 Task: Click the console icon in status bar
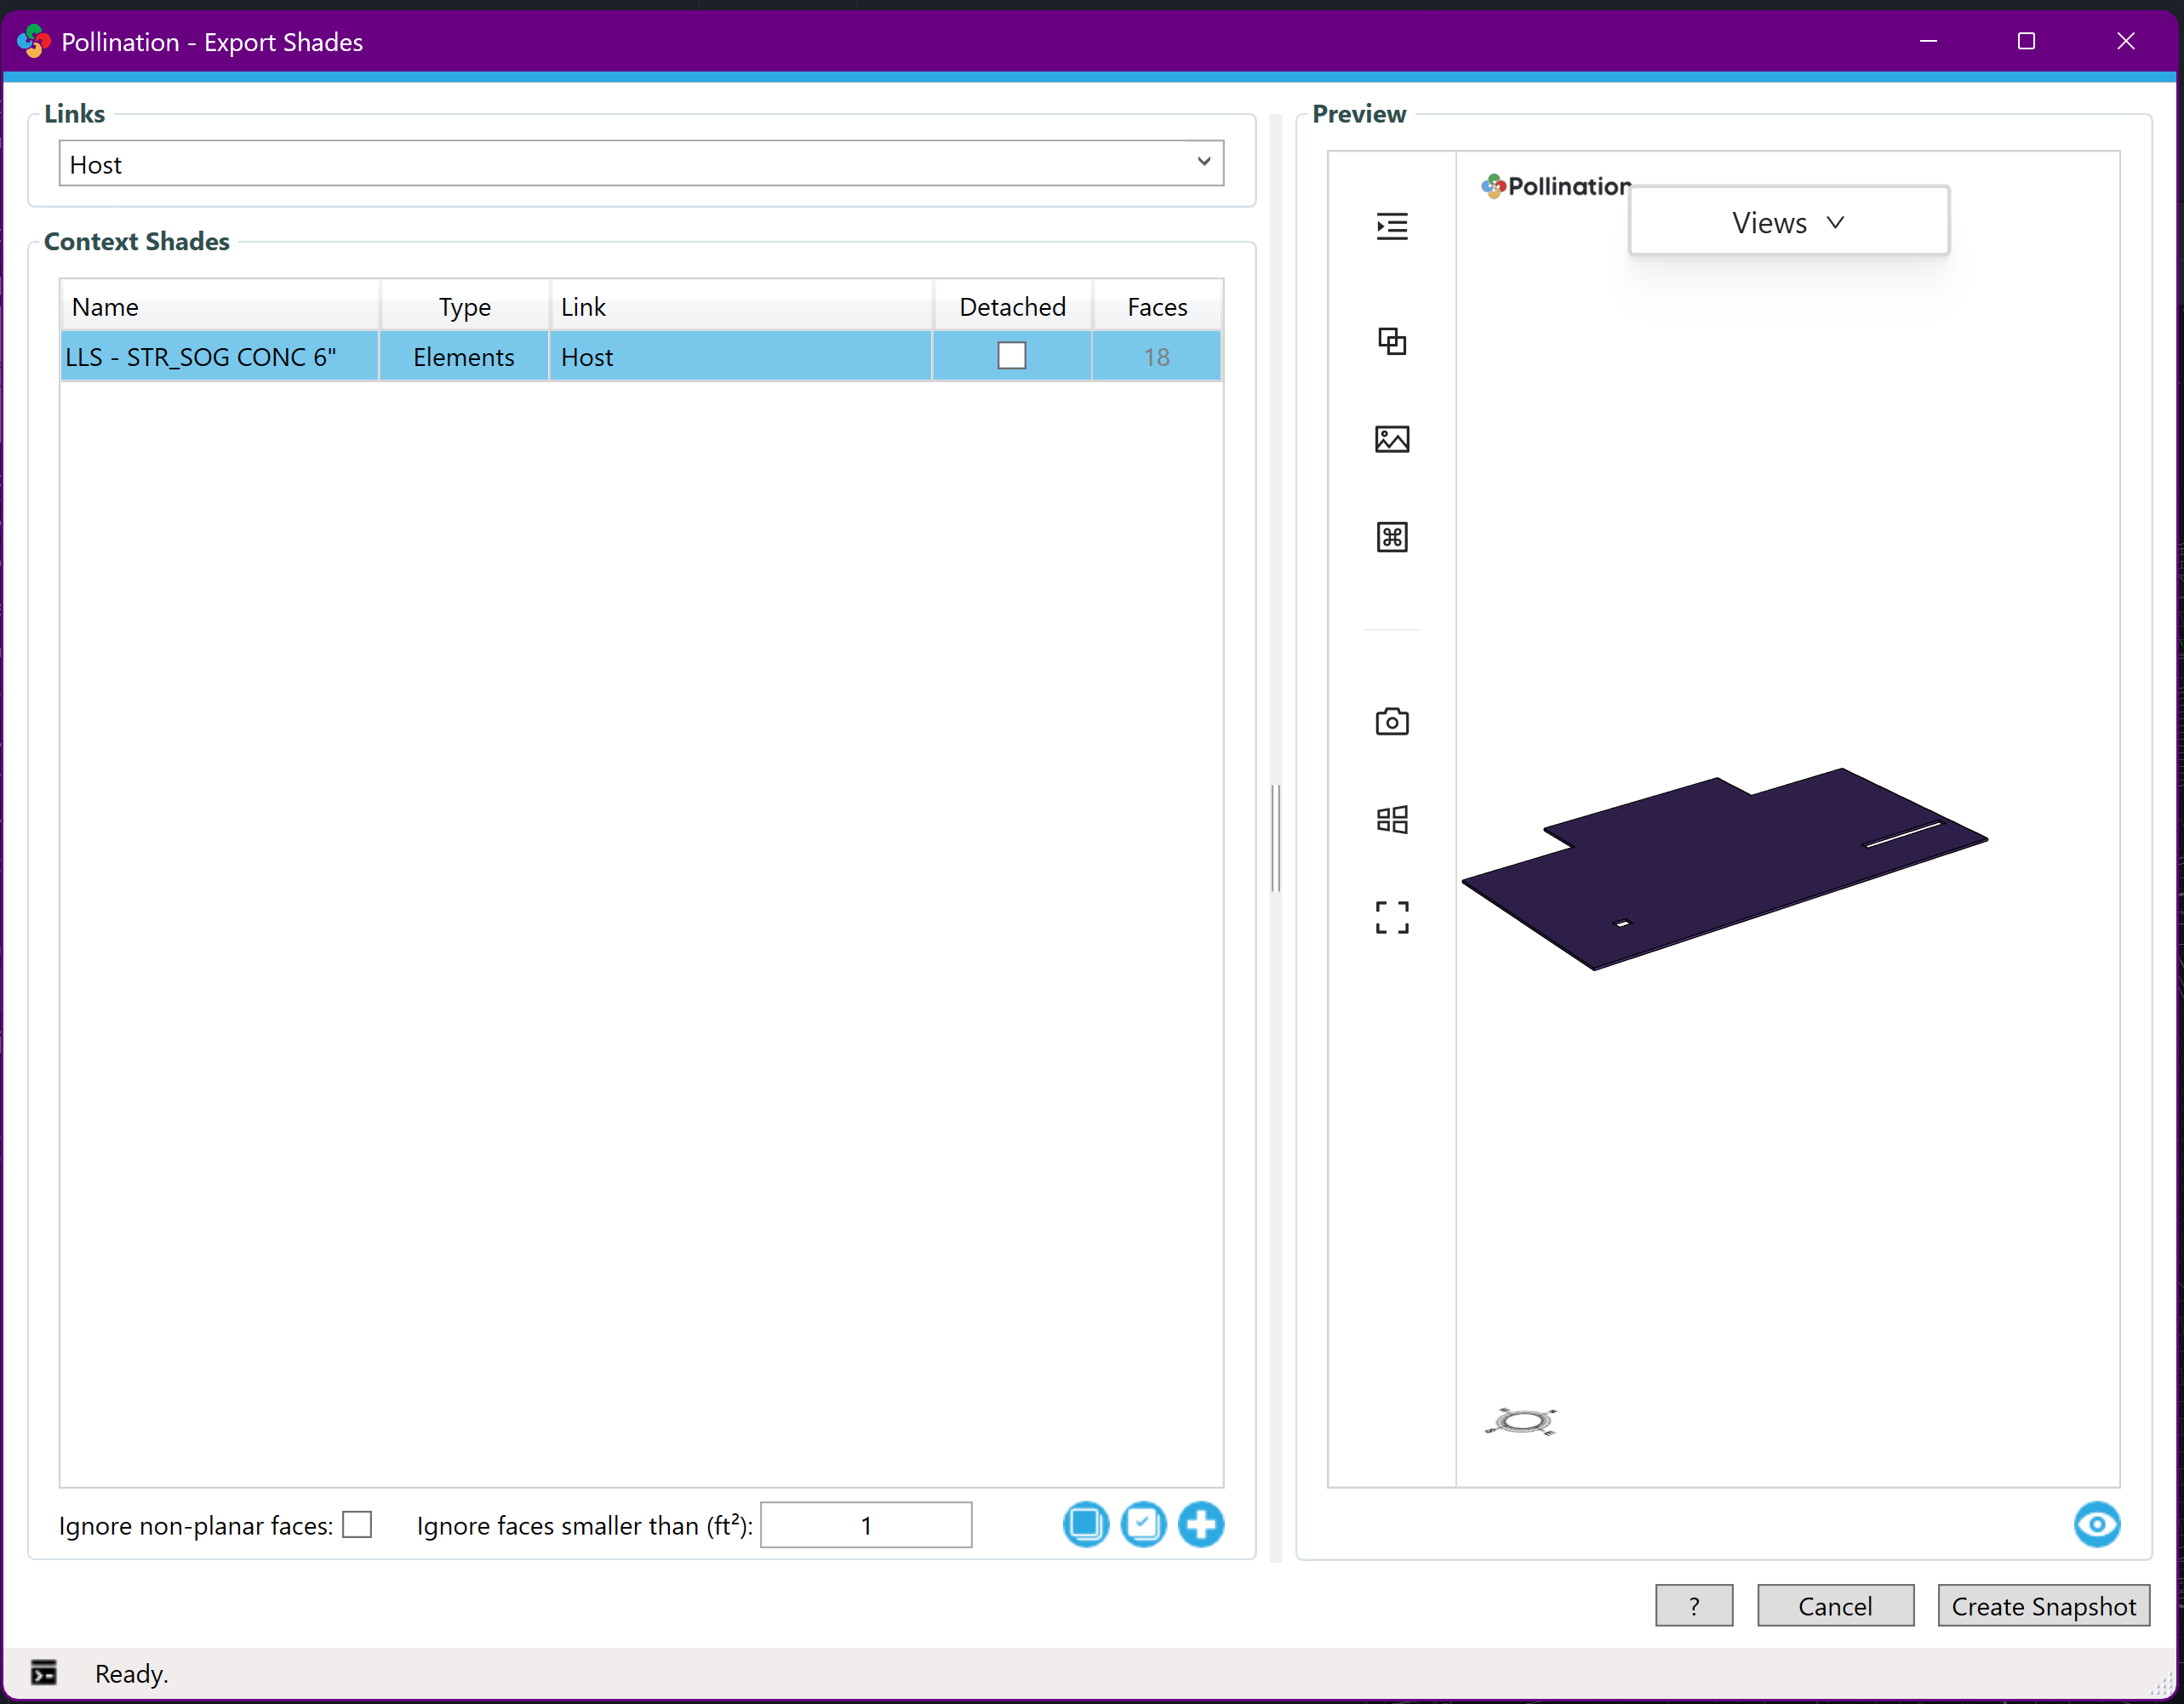[44, 1672]
